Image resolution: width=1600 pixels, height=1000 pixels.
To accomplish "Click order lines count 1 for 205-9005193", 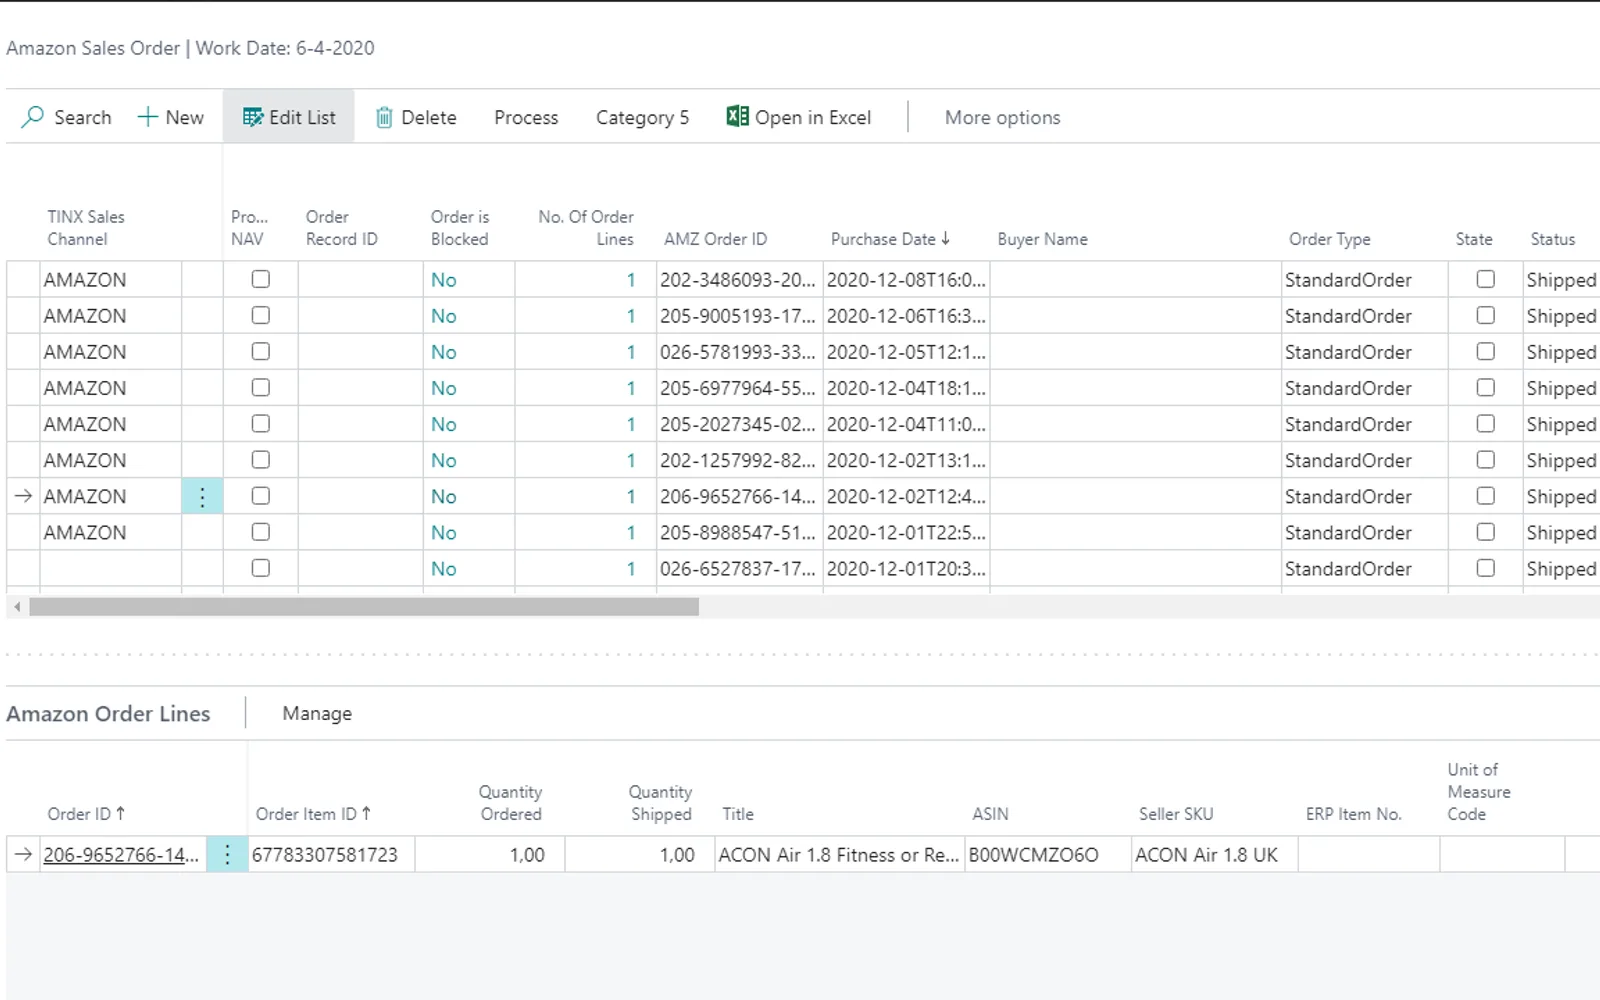I will coord(631,316).
